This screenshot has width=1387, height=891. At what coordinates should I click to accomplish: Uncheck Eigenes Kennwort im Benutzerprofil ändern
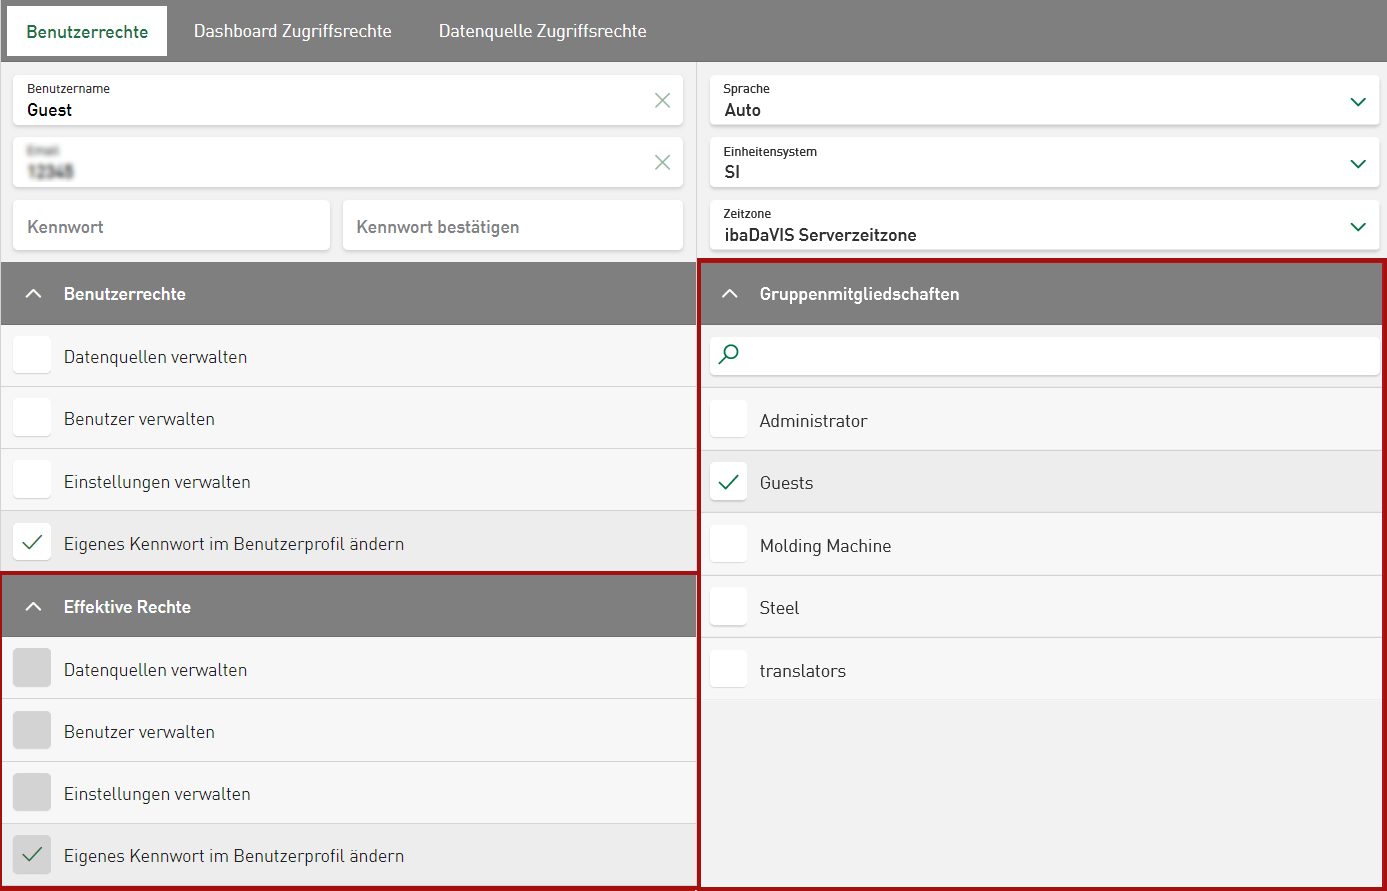click(x=32, y=543)
